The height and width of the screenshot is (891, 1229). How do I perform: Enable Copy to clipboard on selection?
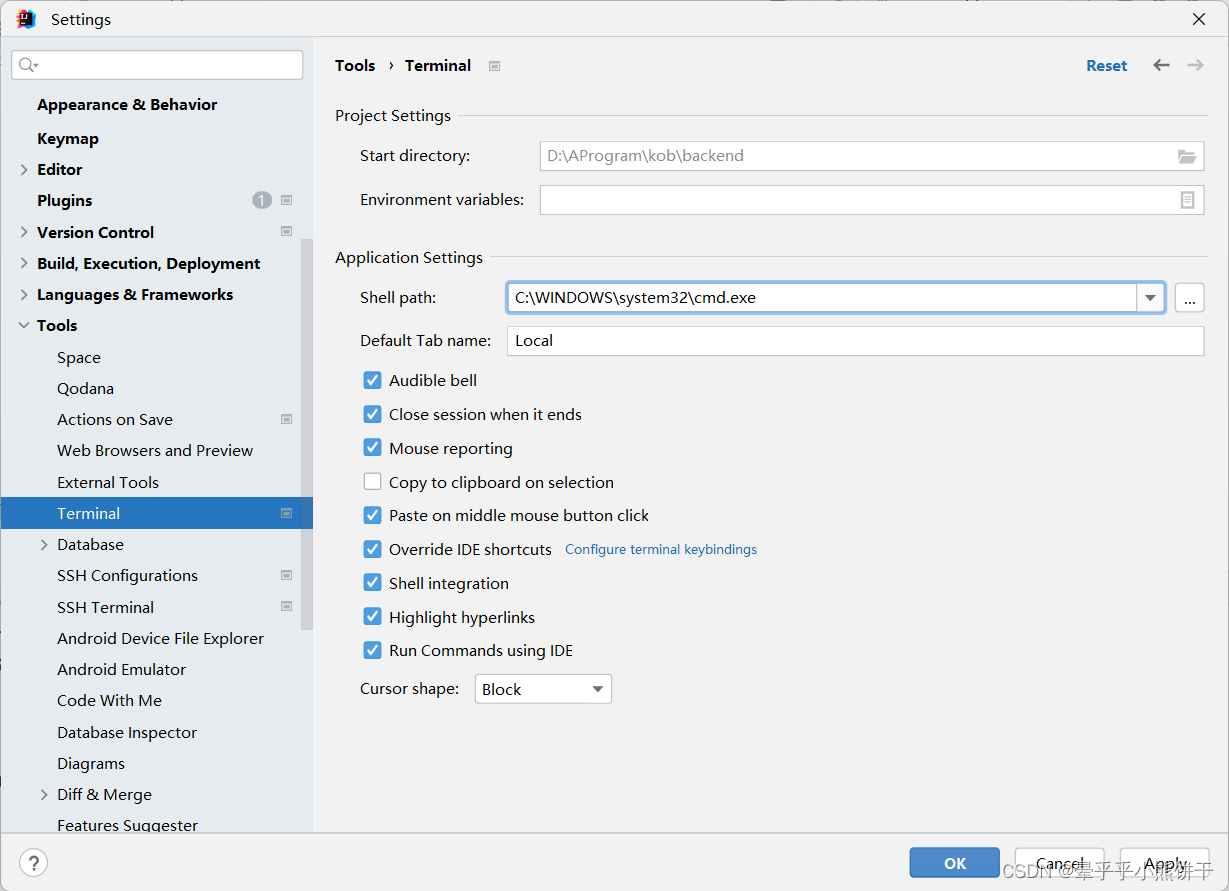[x=372, y=482]
